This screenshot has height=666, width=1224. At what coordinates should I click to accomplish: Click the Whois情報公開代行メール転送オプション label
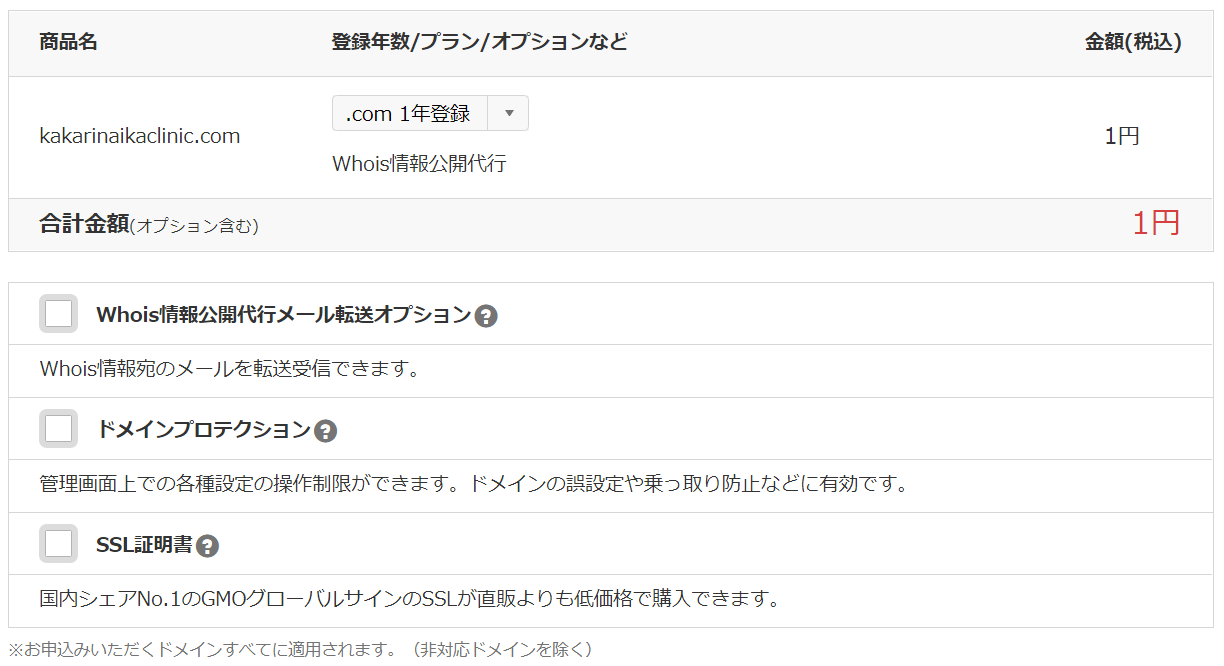click(x=283, y=314)
